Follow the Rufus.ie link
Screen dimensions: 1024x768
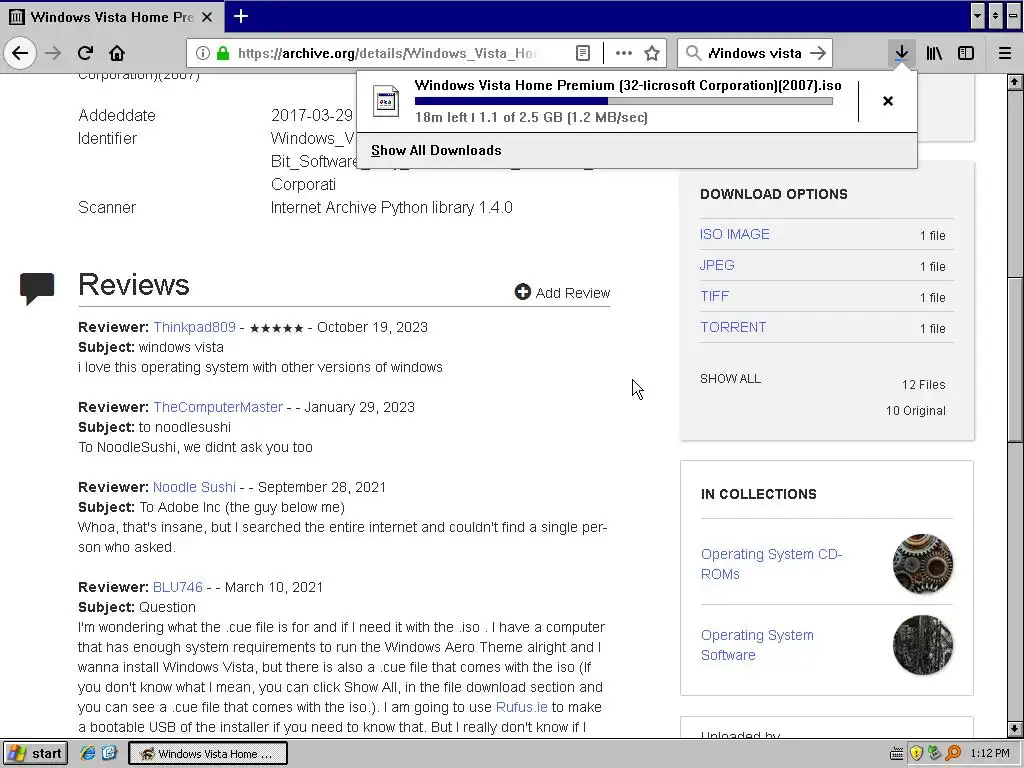[521, 707]
